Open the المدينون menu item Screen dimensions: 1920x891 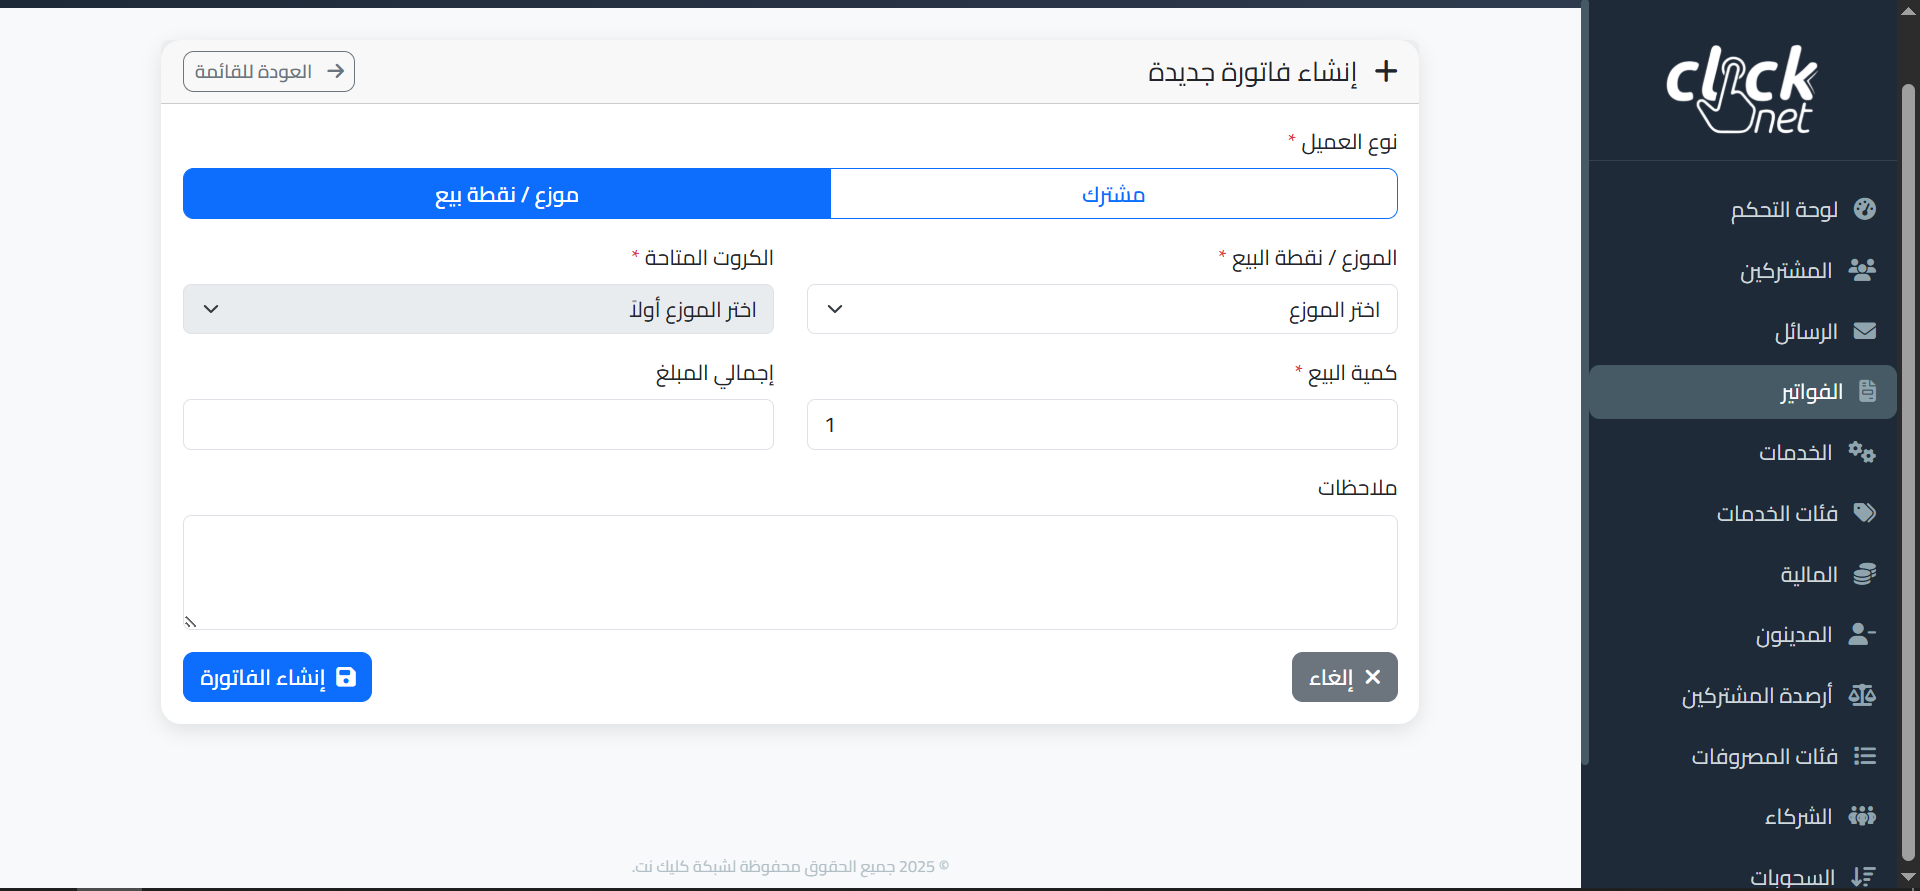click(1794, 635)
